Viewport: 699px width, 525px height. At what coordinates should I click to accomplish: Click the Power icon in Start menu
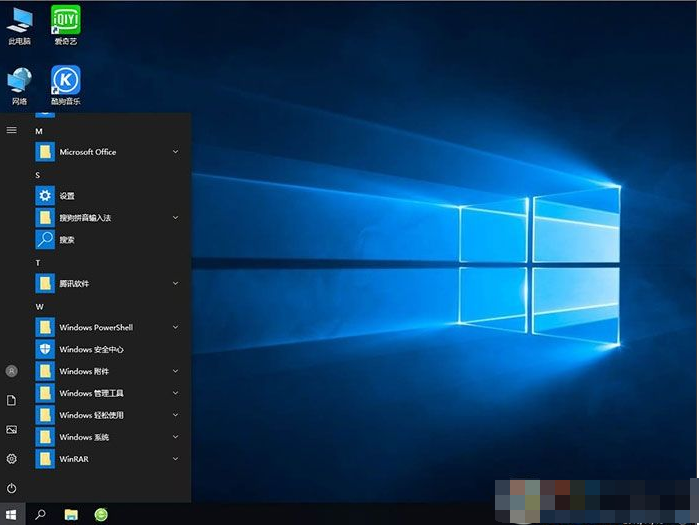[12, 488]
